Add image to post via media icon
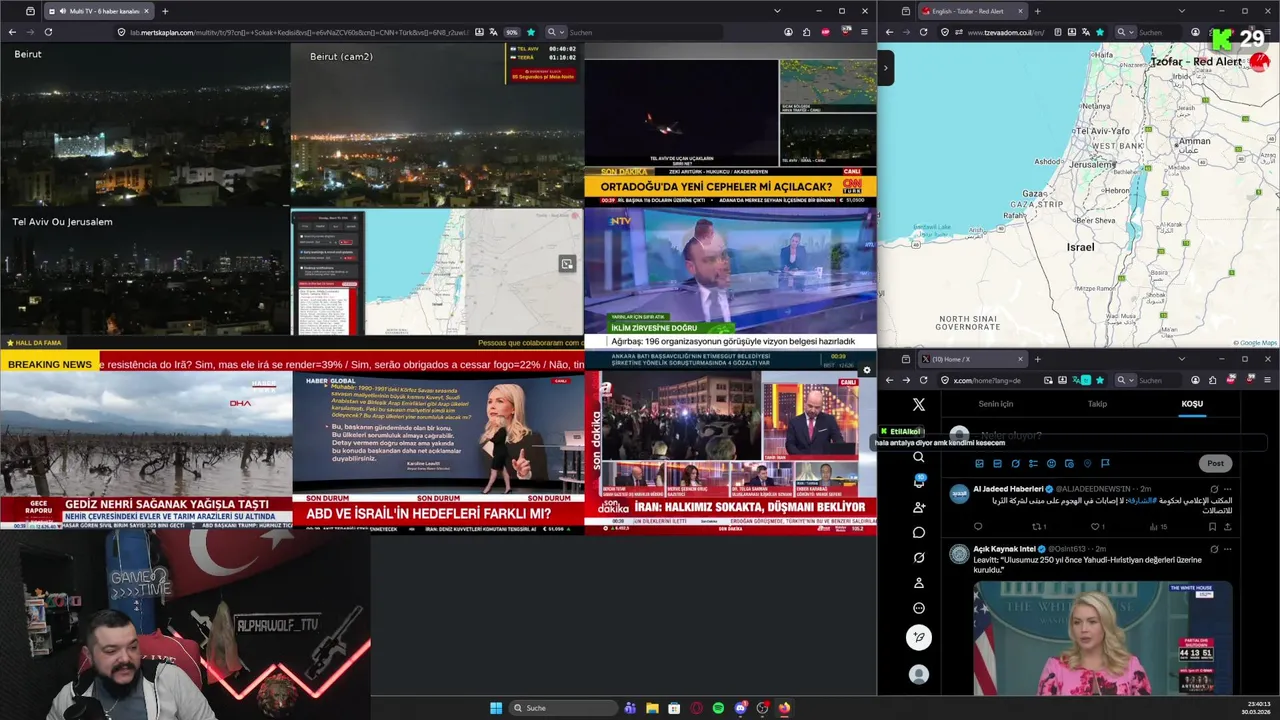The height and width of the screenshot is (720, 1280). click(979, 463)
